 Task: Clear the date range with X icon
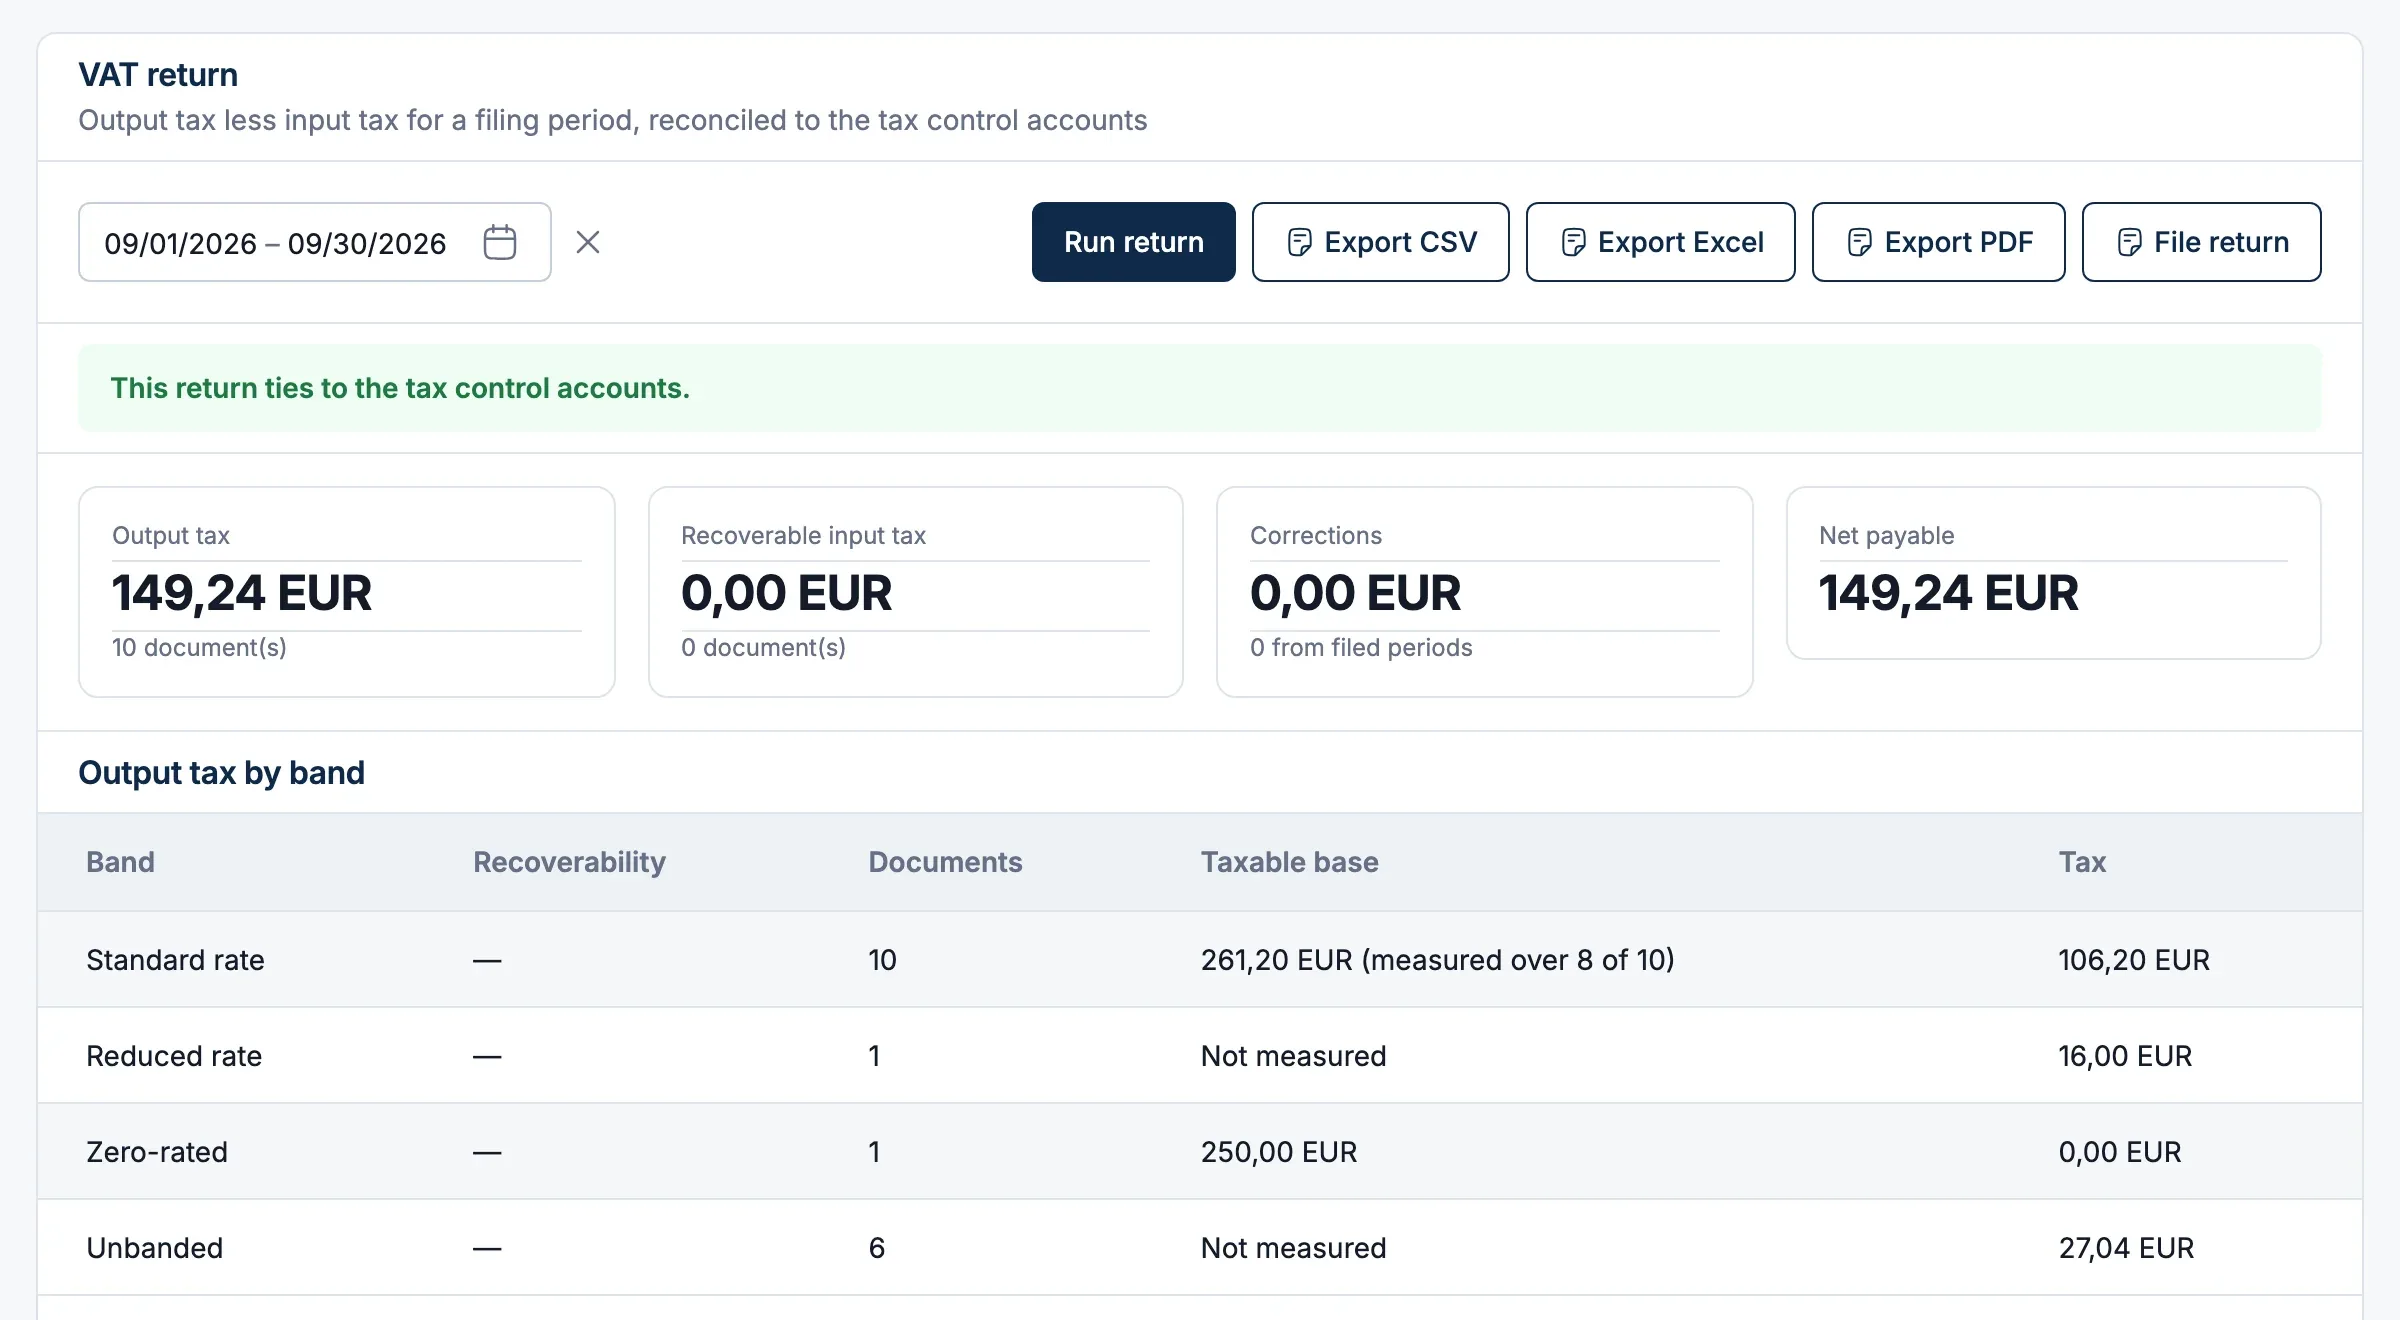point(588,242)
